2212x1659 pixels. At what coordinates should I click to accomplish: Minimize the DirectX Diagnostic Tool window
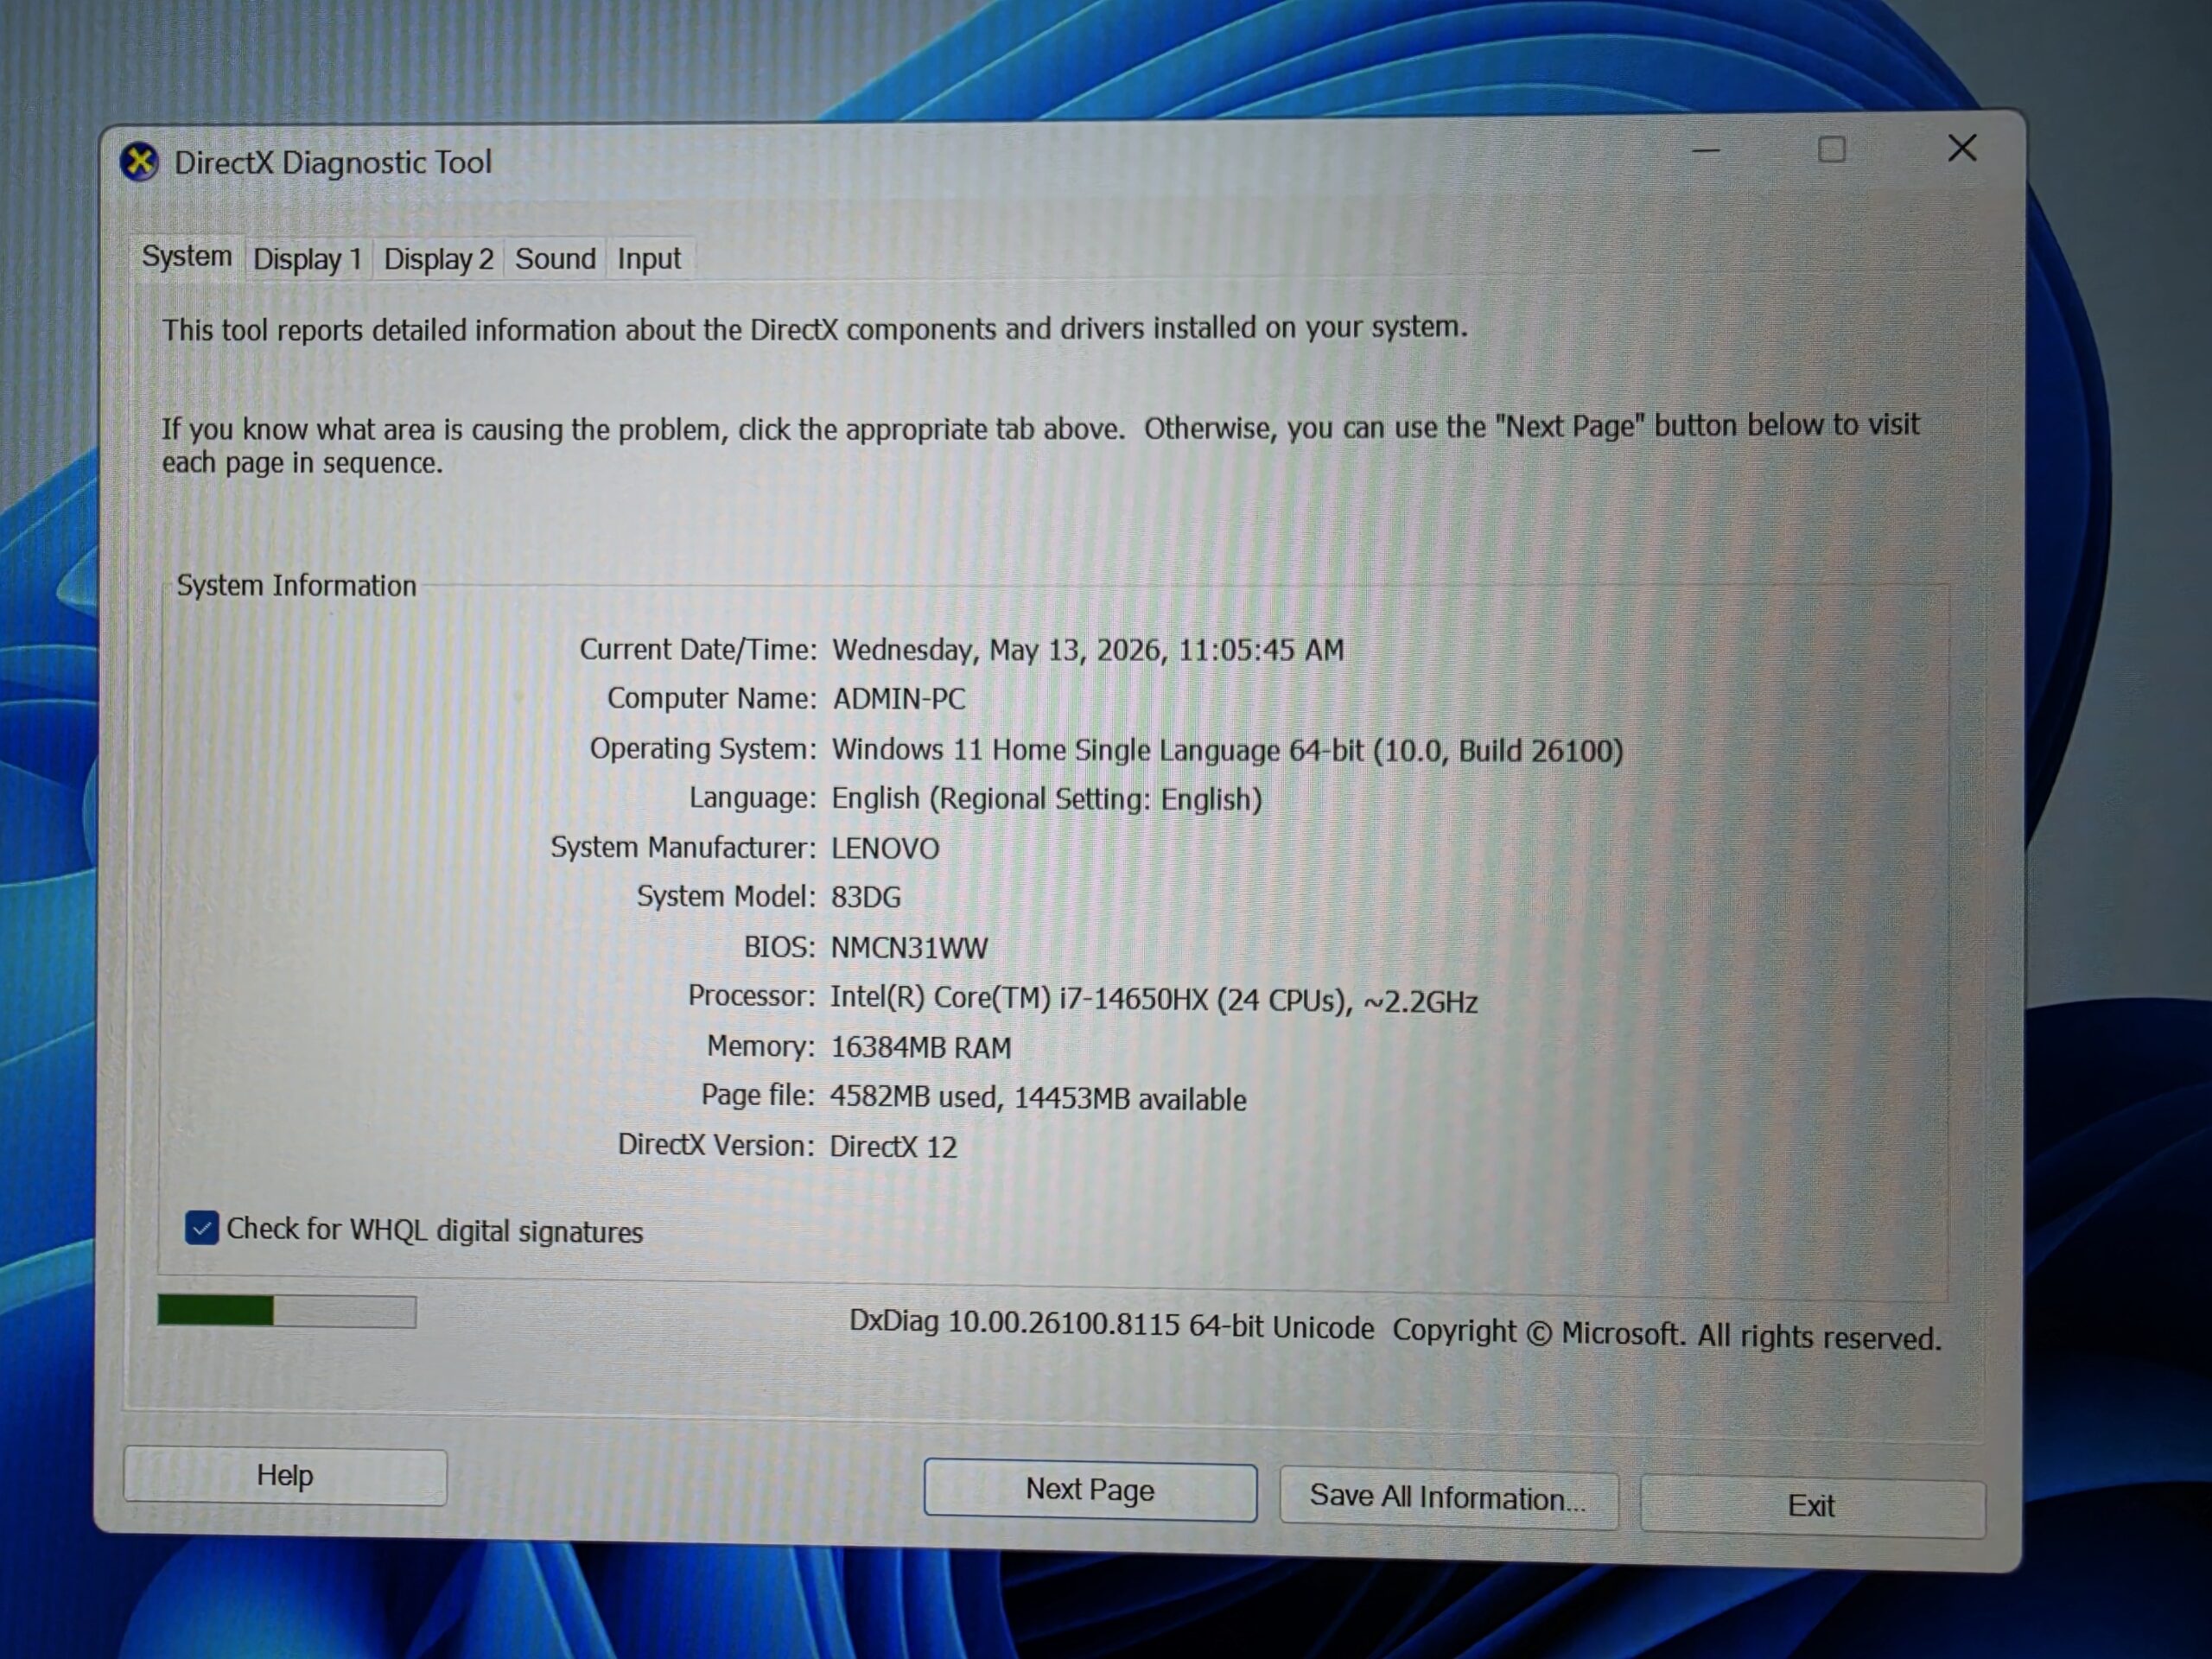(x=1706, y=151)
